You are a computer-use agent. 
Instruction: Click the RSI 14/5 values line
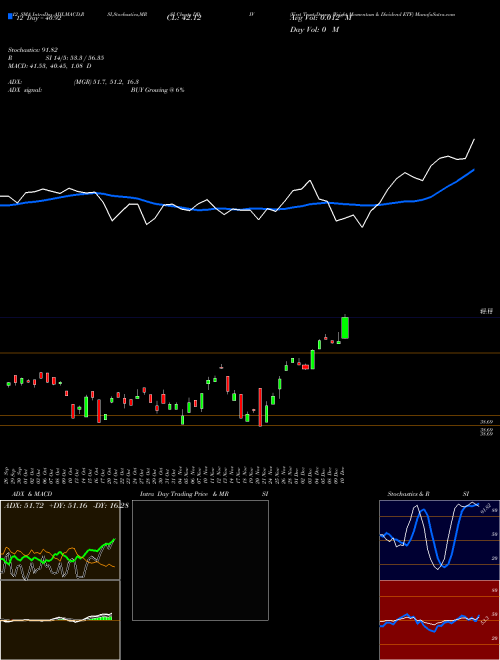coord(56,58)
